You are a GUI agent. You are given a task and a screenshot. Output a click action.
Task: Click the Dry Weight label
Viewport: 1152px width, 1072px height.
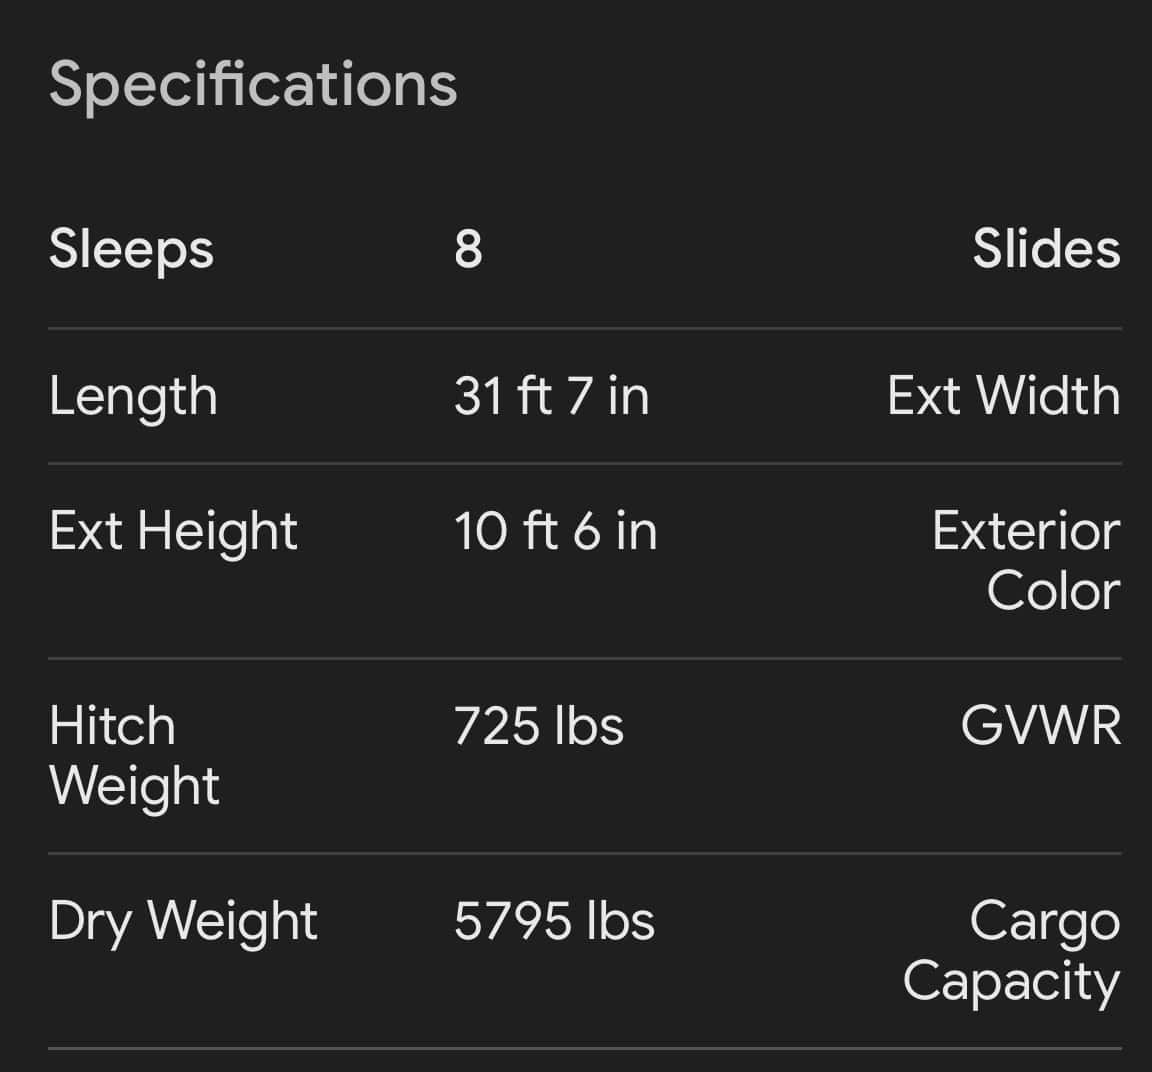[183, 921]
